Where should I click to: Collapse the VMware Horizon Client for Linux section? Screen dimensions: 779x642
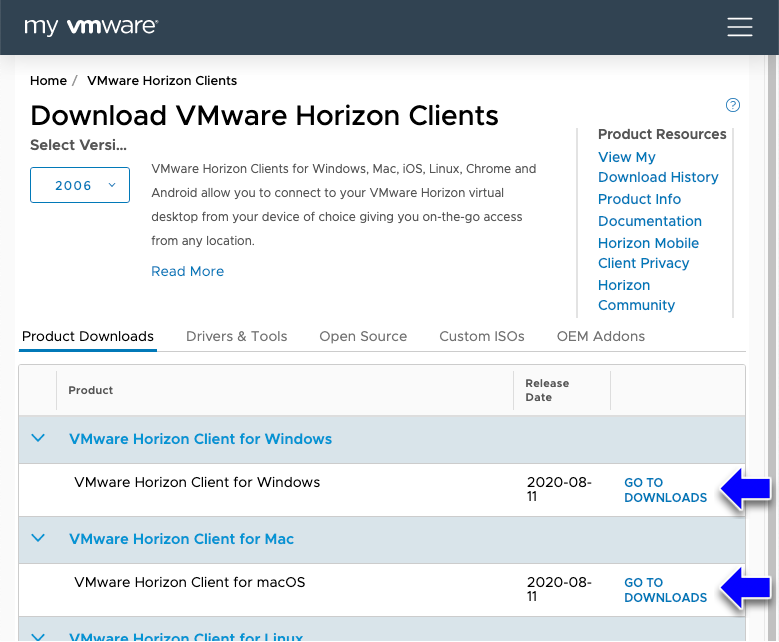pos(38,636)
